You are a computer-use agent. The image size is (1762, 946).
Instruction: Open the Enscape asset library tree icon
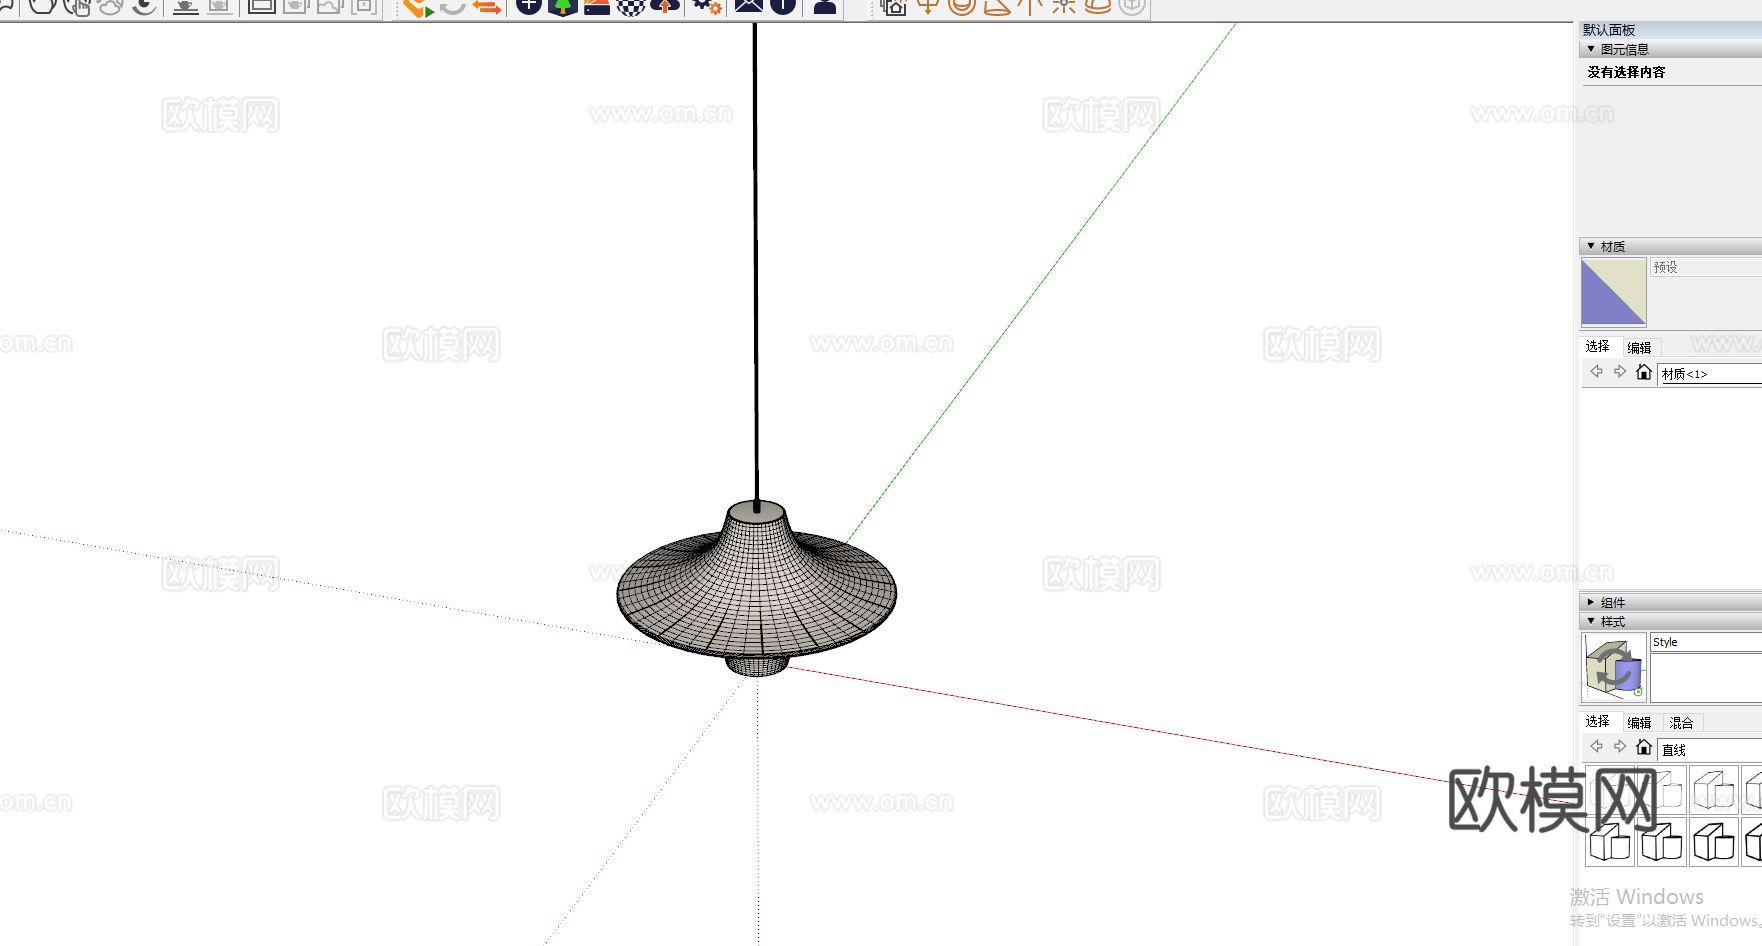tap(563, 7)
